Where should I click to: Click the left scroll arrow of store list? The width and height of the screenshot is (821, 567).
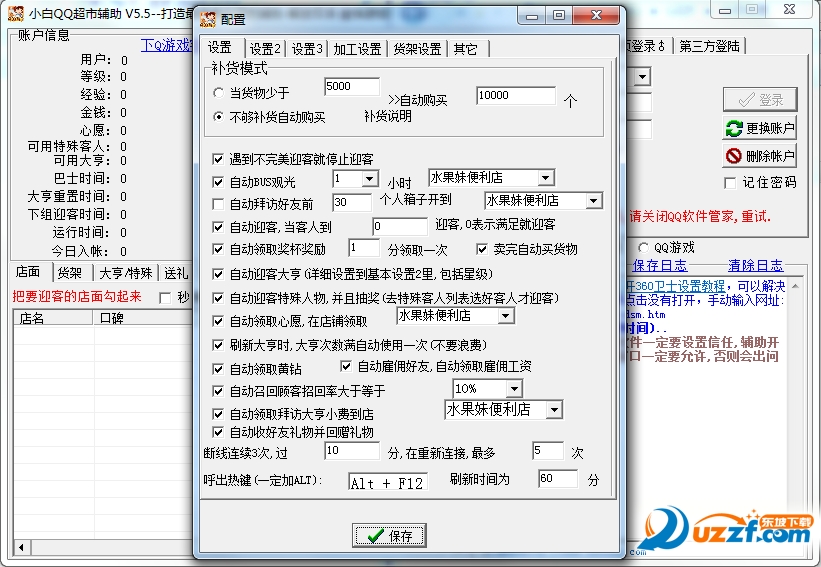point(21,548)
